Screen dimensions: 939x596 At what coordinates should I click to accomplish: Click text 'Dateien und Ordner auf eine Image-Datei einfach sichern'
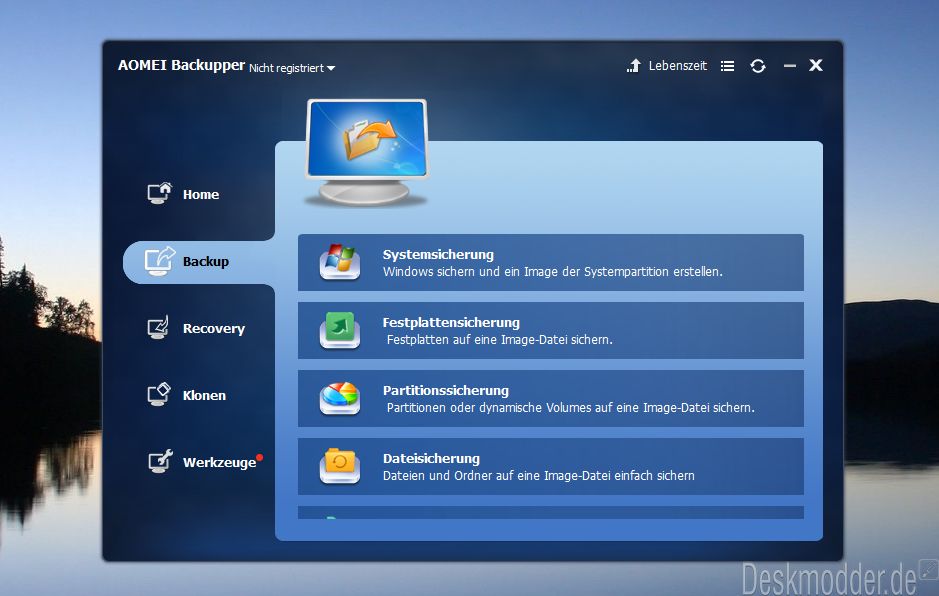[x=538, y=476]
